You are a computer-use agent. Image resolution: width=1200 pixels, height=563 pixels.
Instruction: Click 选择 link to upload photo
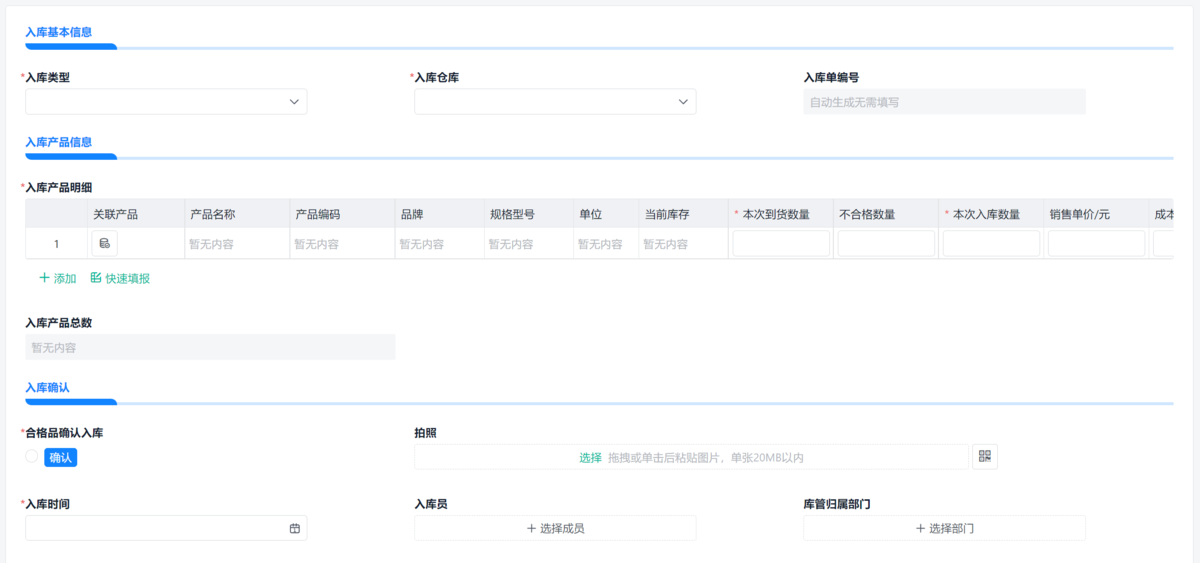[590, 457]
